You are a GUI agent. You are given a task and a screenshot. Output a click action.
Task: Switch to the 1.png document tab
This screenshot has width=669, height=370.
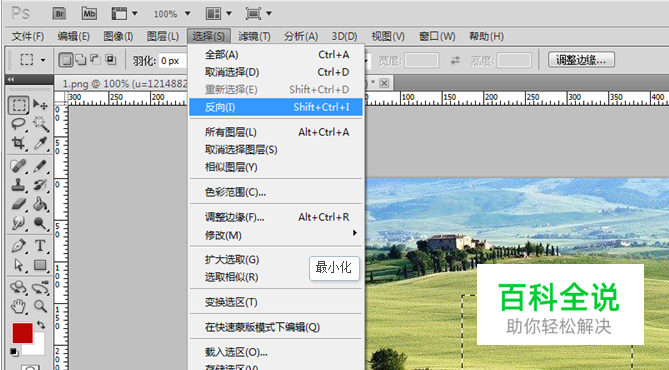tap(125, 84)
